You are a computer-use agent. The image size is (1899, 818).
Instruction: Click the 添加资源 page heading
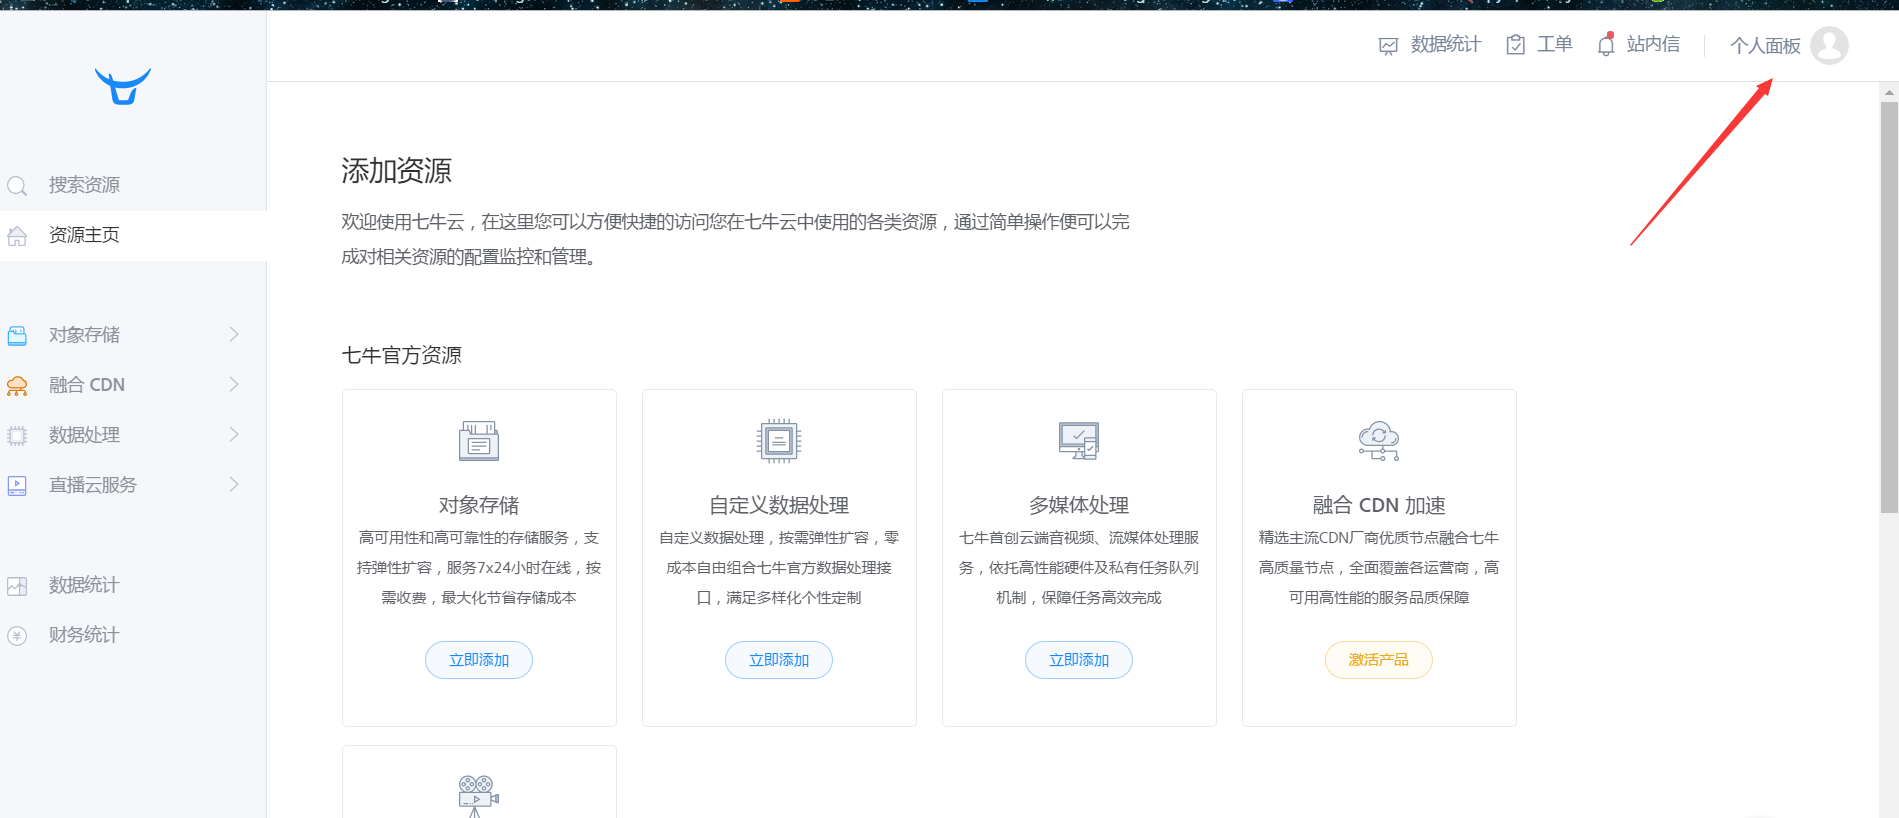pyautogui.click(x=396, y=171)
